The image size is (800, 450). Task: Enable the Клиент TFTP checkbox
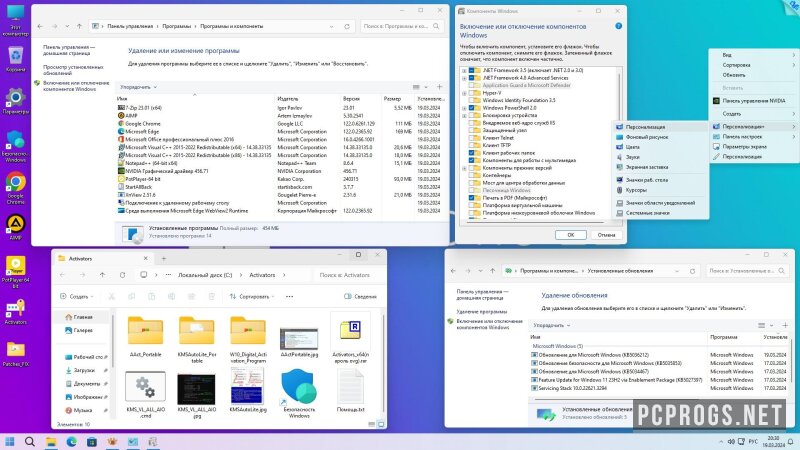[x=471, y=145]
